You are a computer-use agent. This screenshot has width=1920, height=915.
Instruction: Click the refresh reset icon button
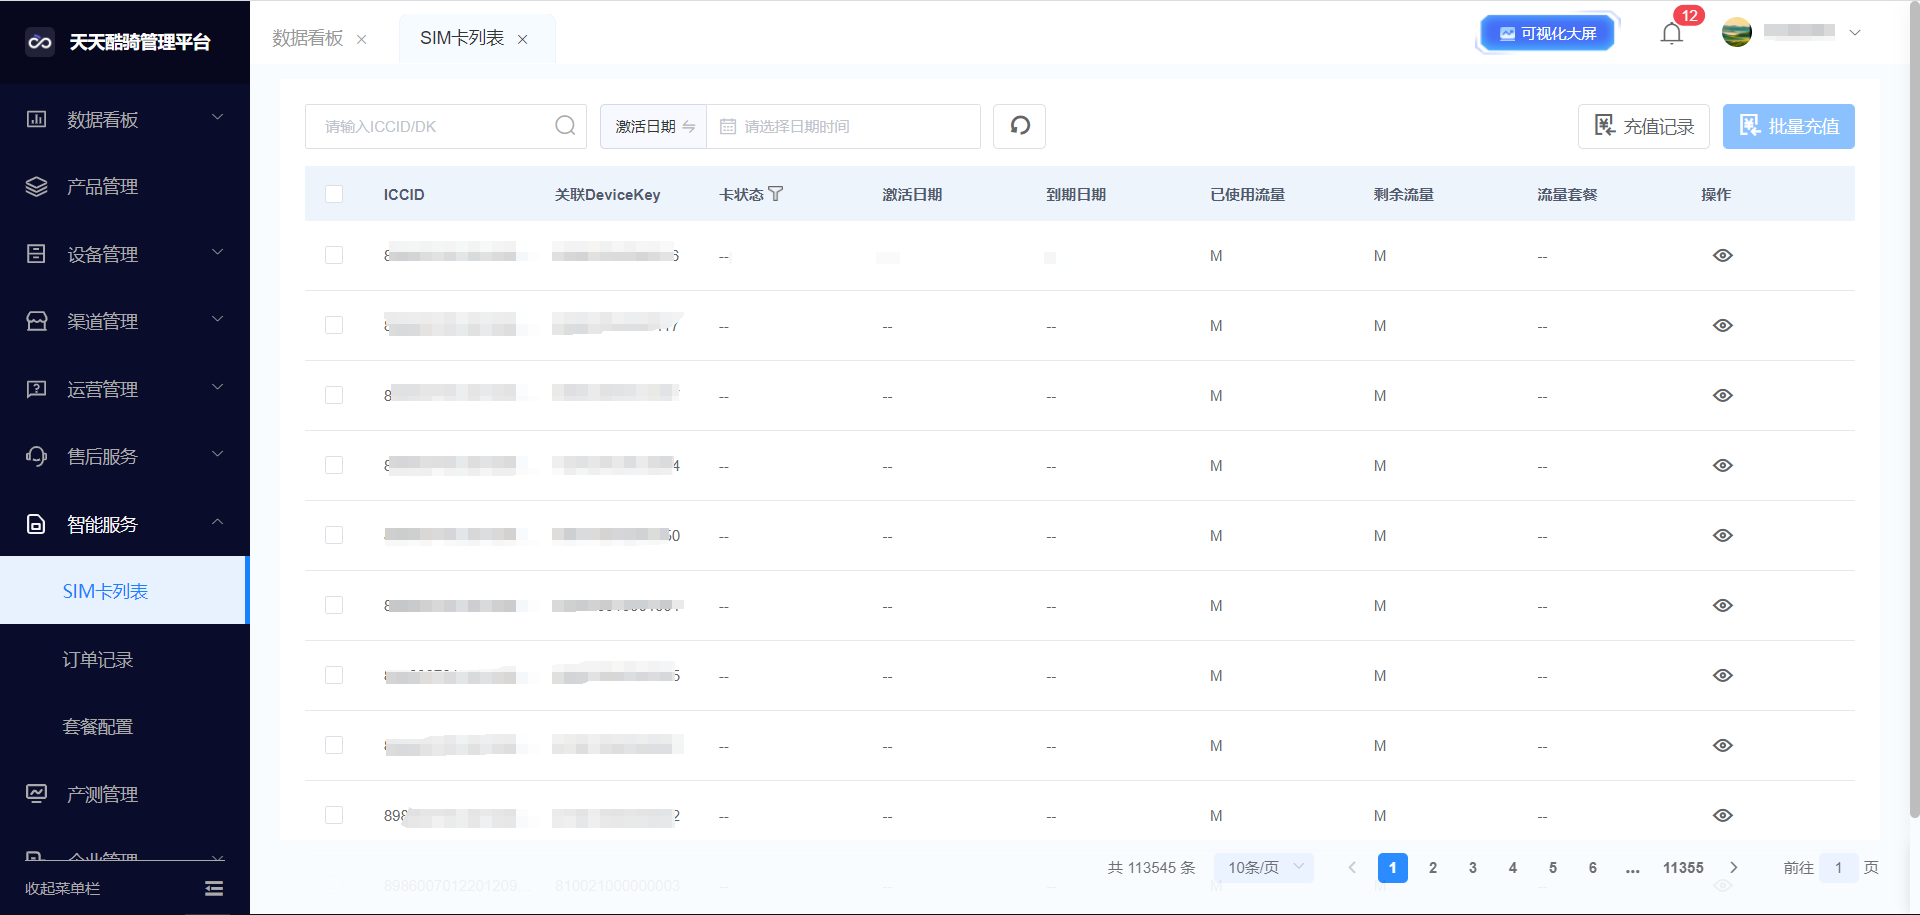tap(1019, 126)
